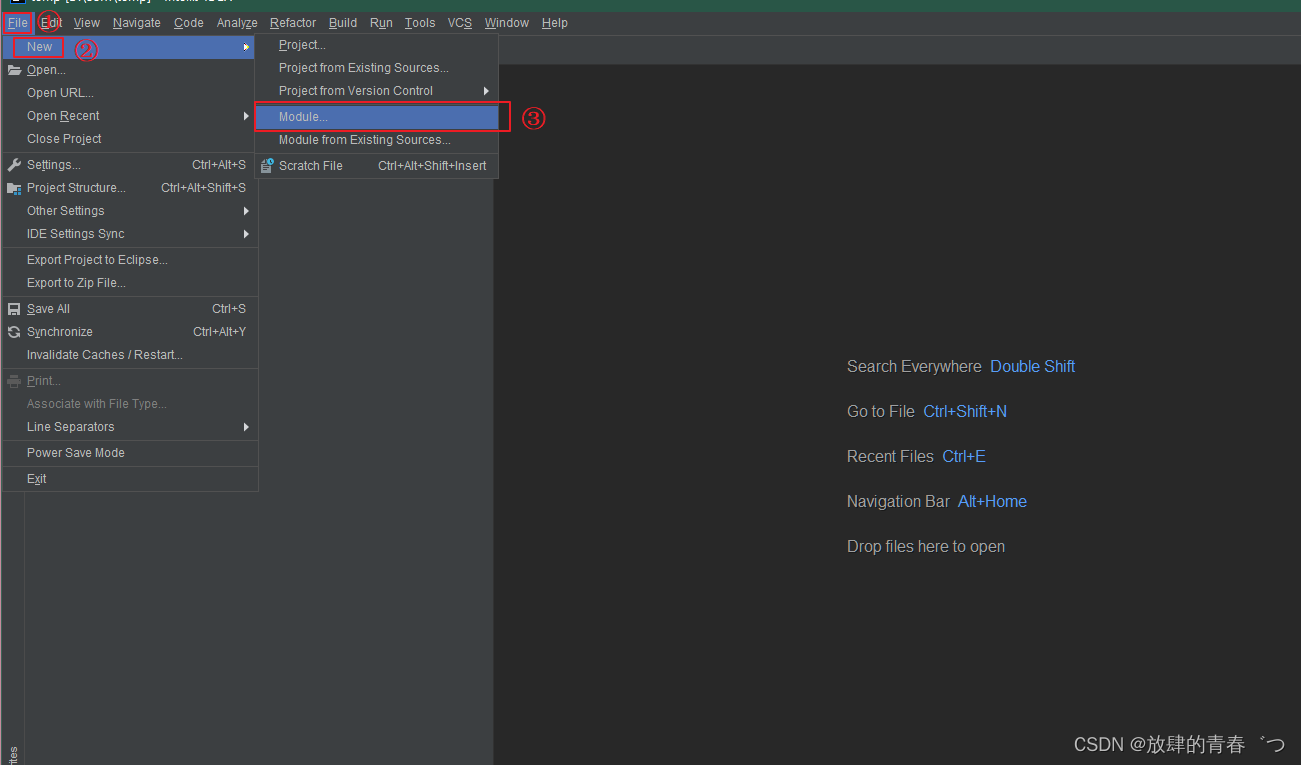This screenshot has height=765, width=1301.
Task: Open the Analyze menu
Action: pyautogui.click(x=237, y=23)
